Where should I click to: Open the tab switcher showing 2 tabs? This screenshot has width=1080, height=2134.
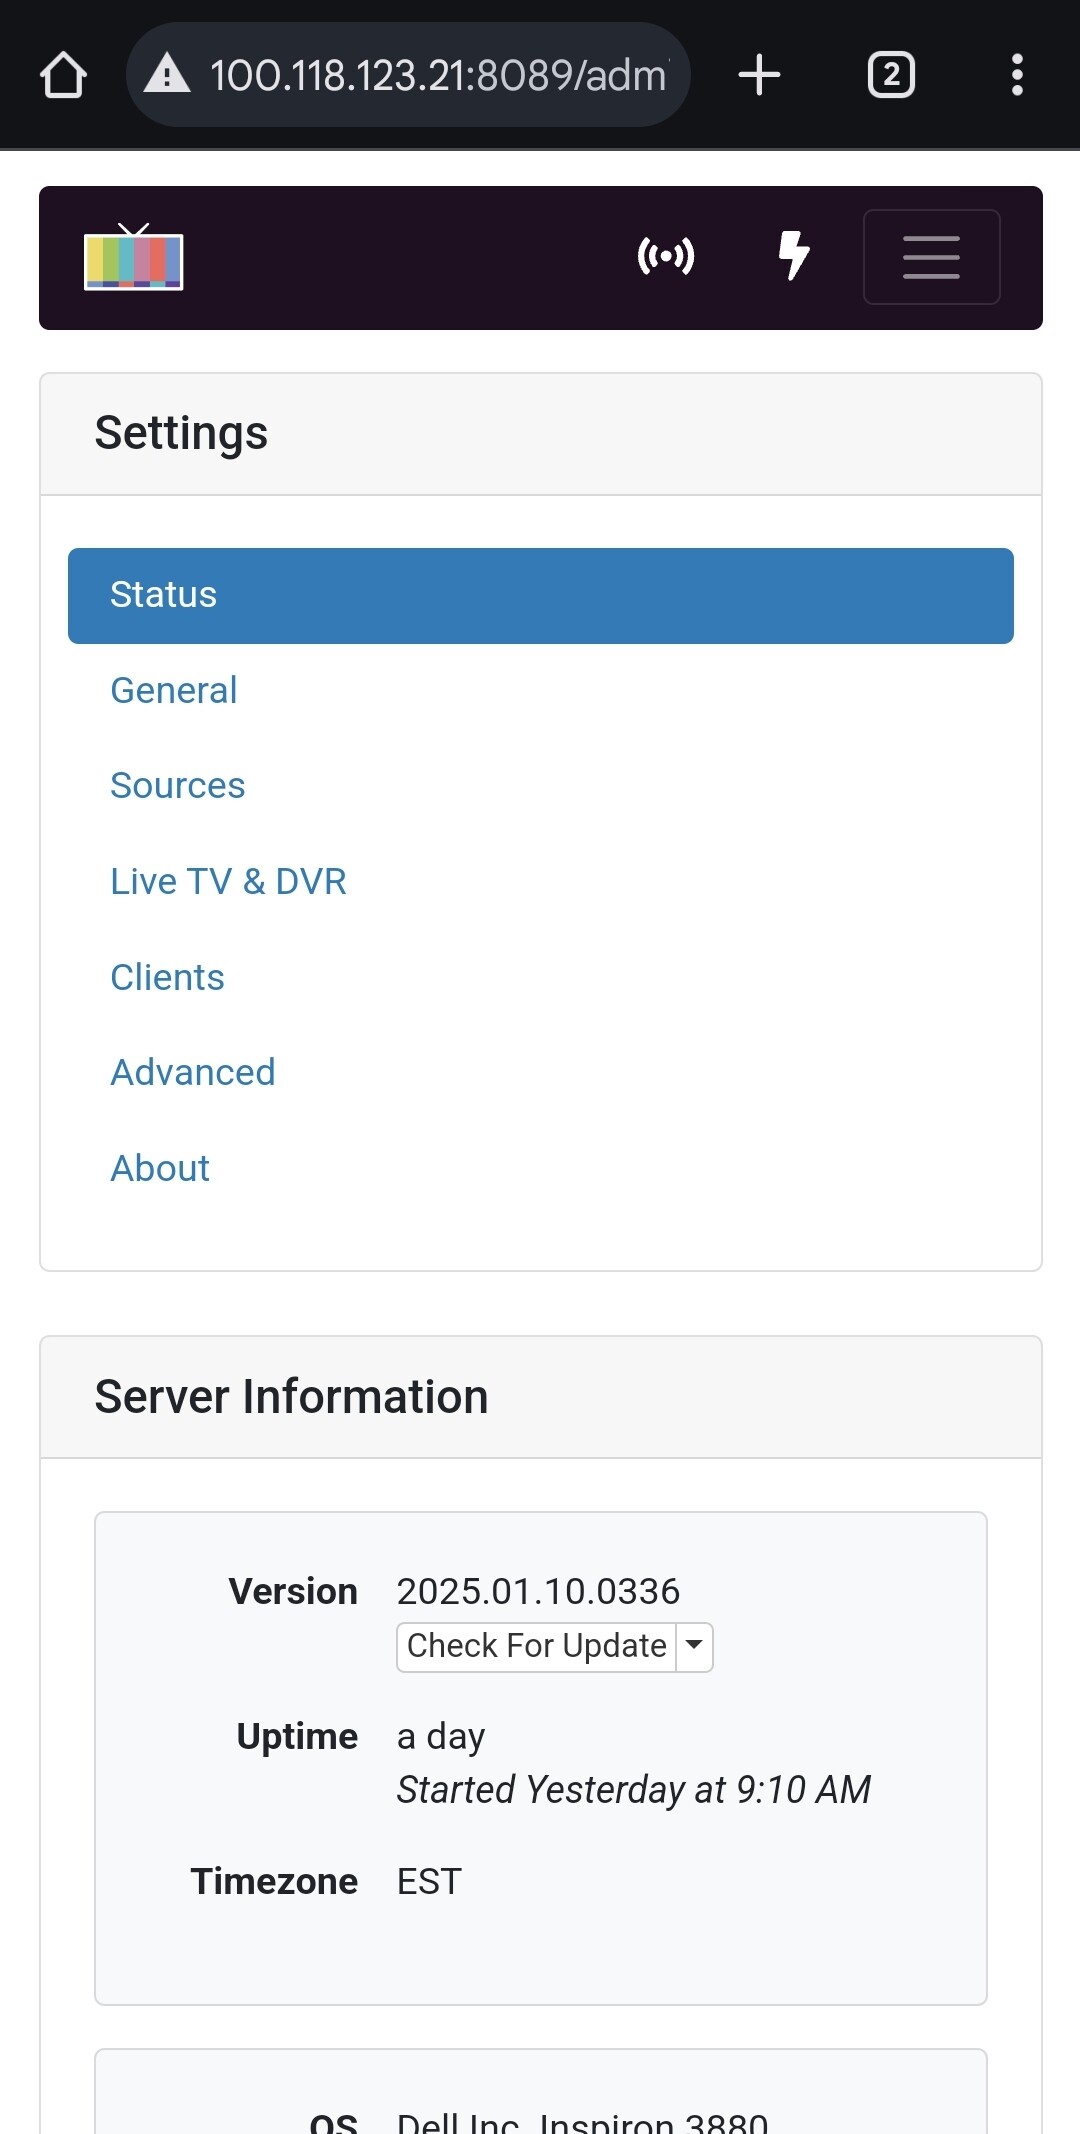pyautogui.click(x=891, y=75)
